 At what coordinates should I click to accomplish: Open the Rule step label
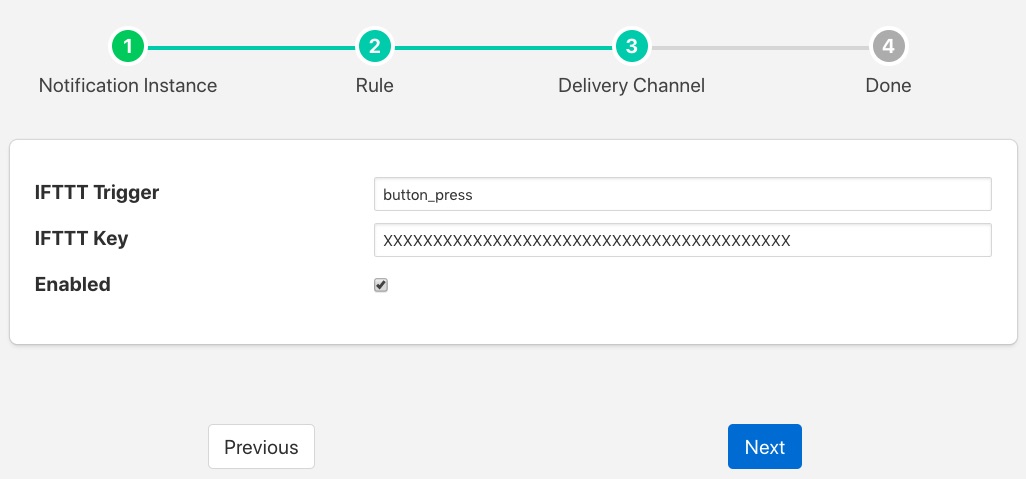point(374,85)
